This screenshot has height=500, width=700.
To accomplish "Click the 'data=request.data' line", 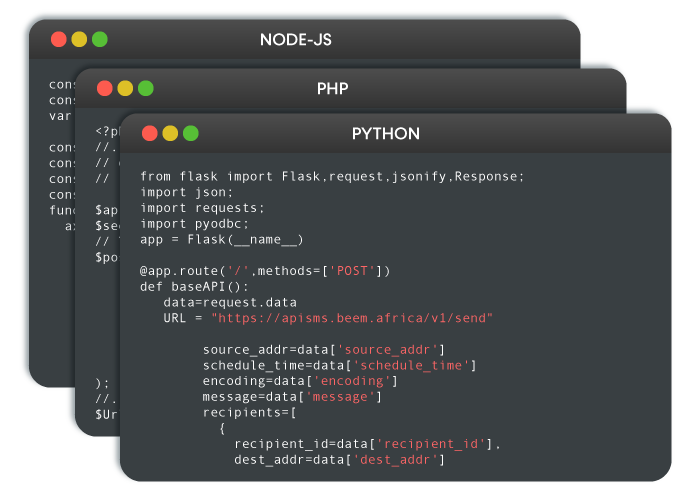I will coord(230,303).
